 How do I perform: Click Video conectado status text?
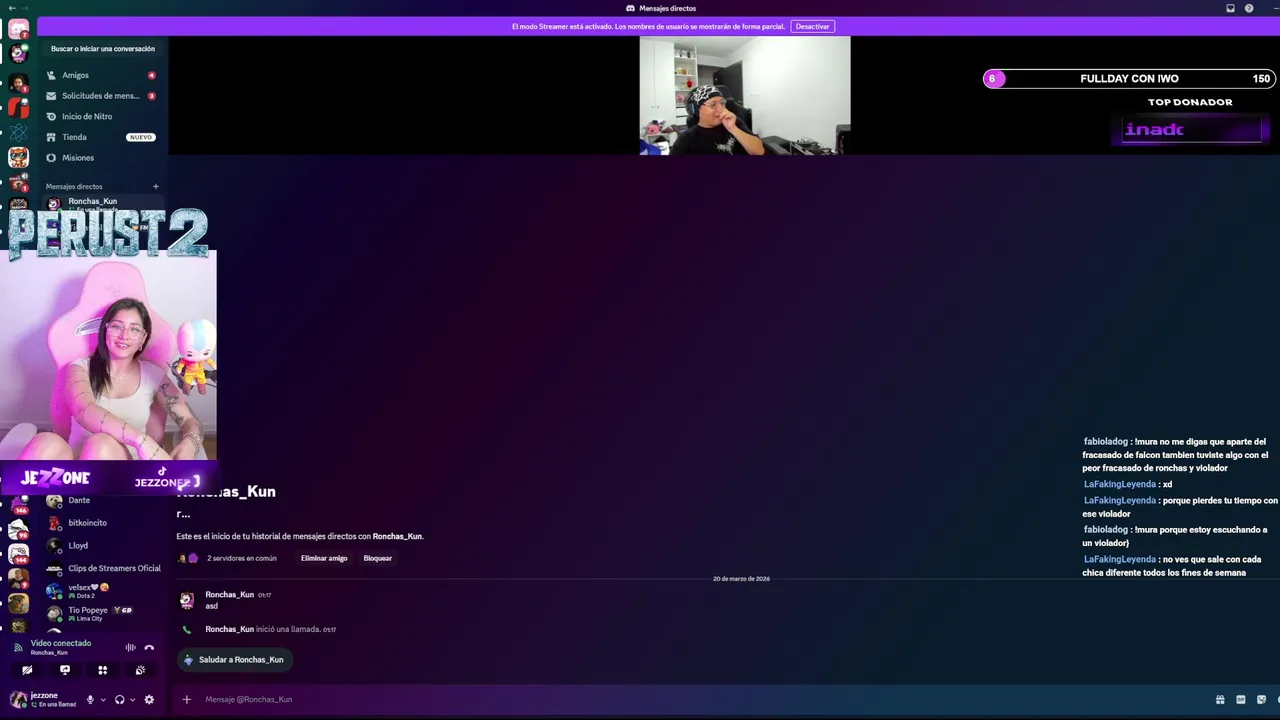point(61,643)
